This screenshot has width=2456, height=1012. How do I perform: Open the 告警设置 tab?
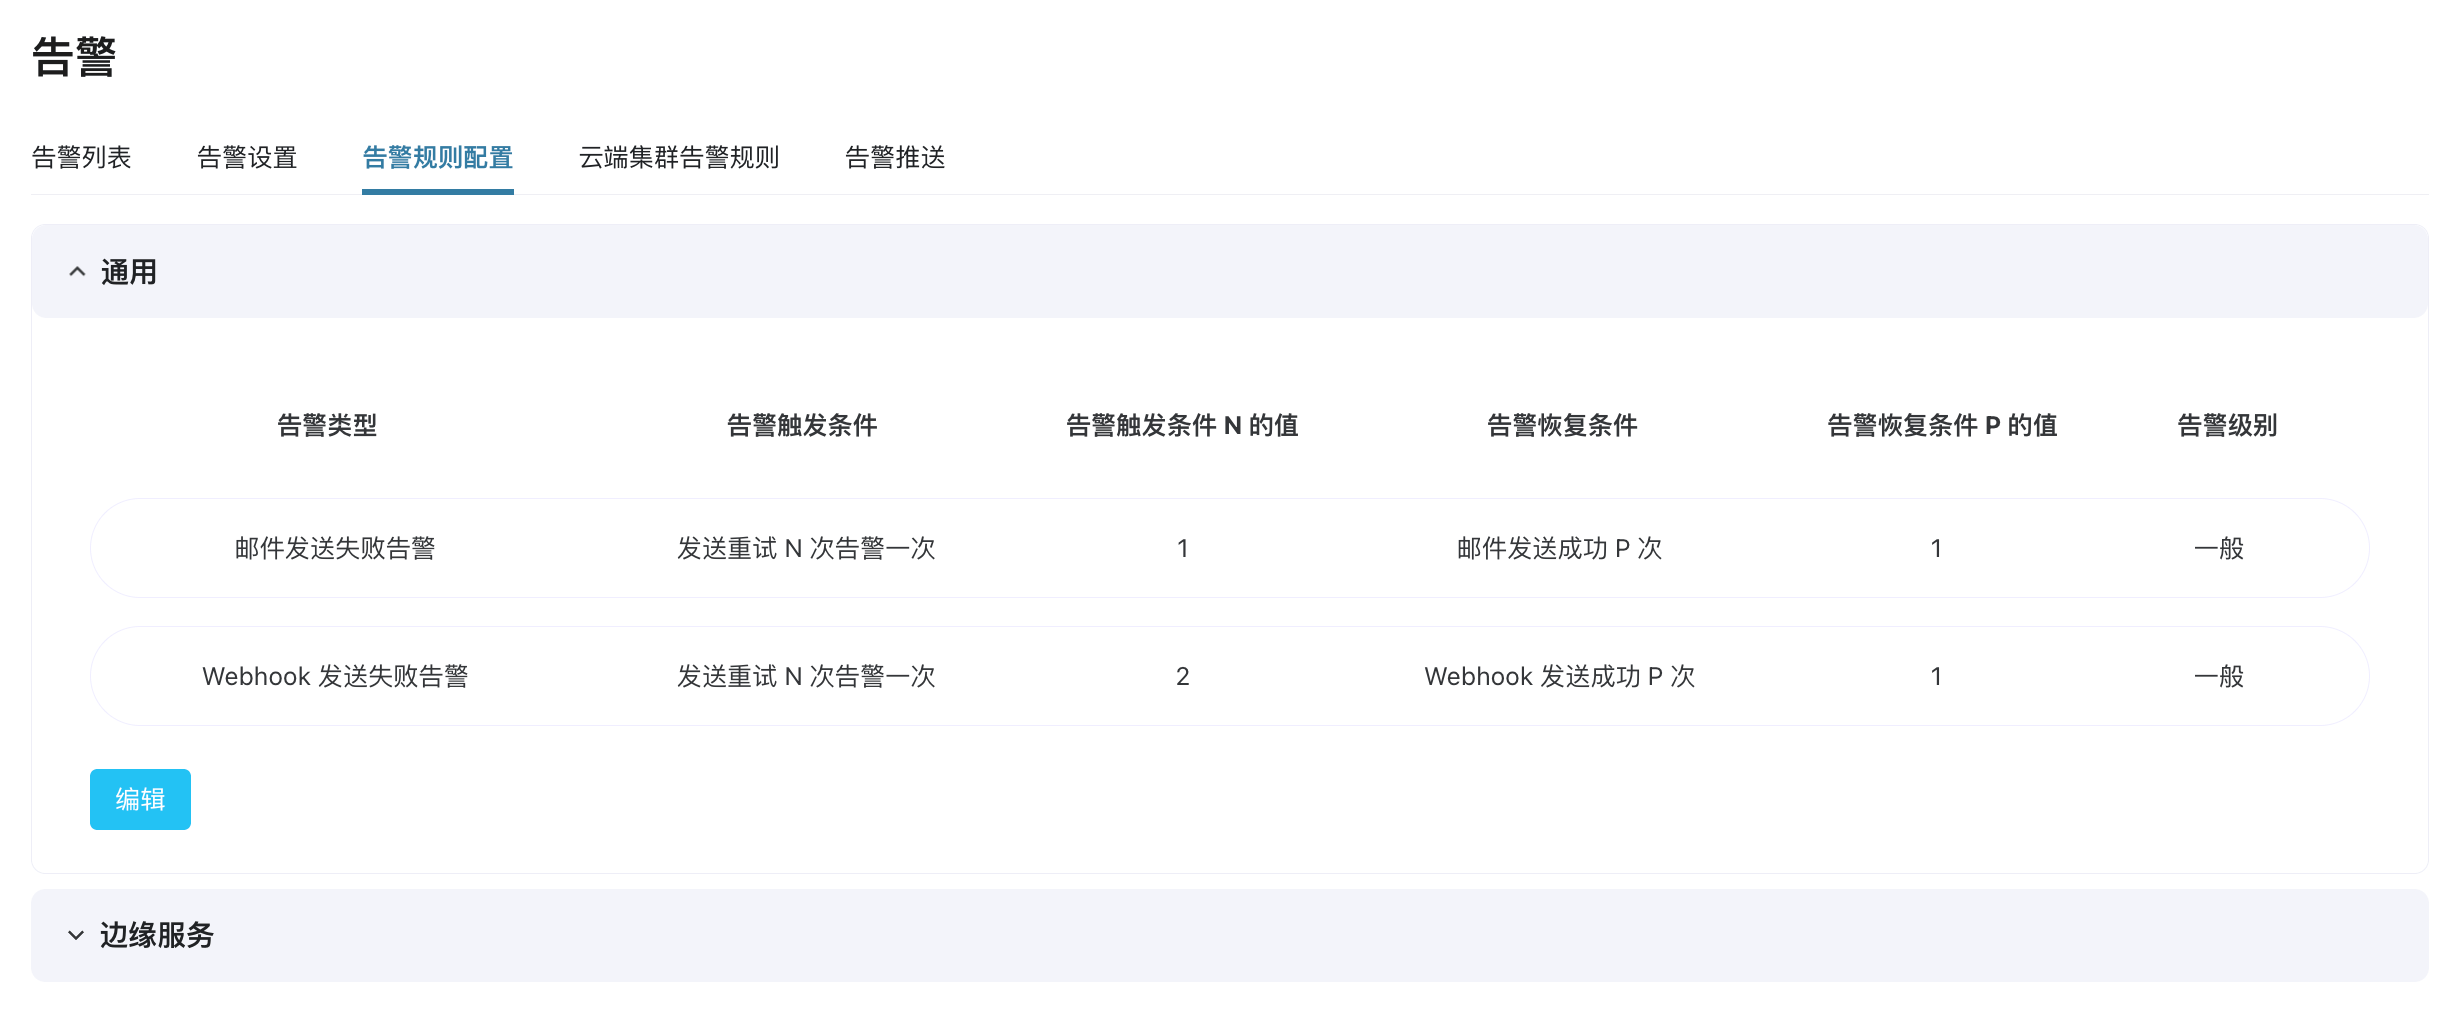coord(248,158)
